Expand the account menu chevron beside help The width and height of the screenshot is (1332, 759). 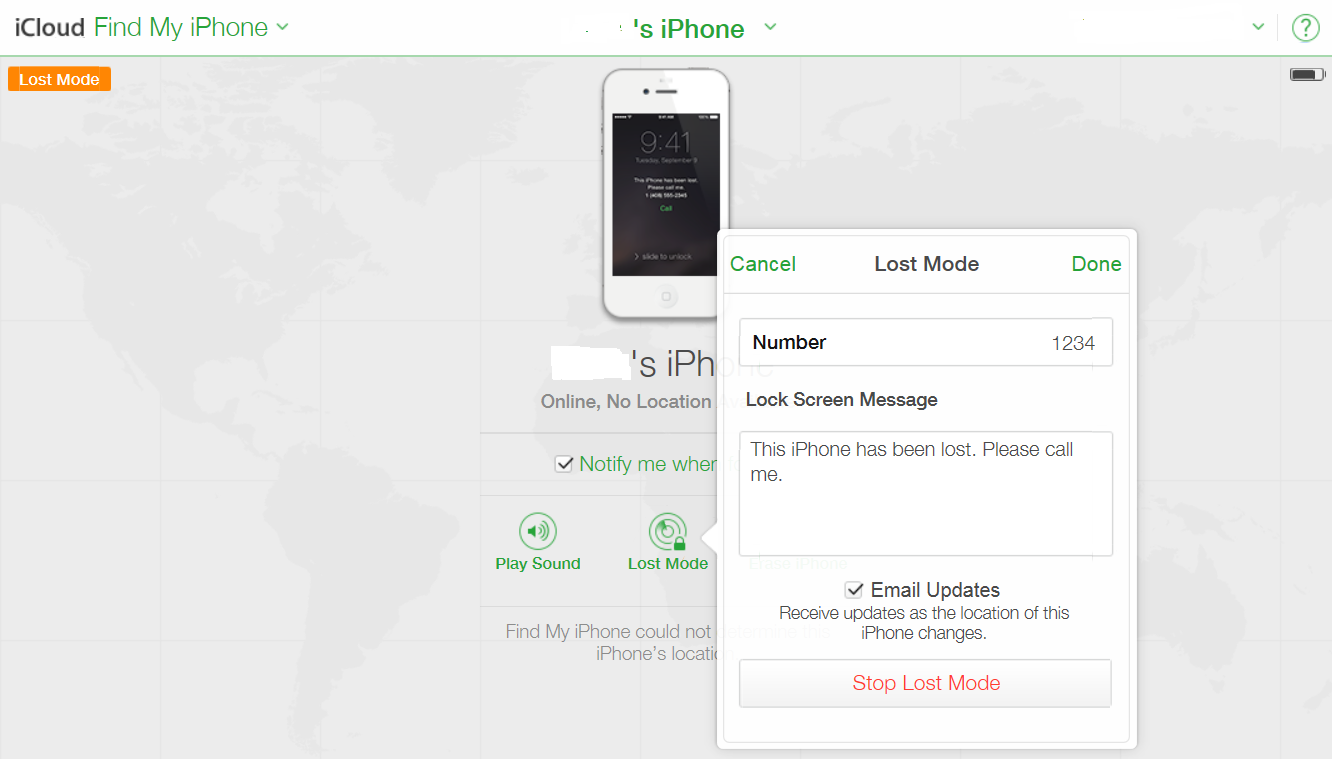pos(1258,27)
